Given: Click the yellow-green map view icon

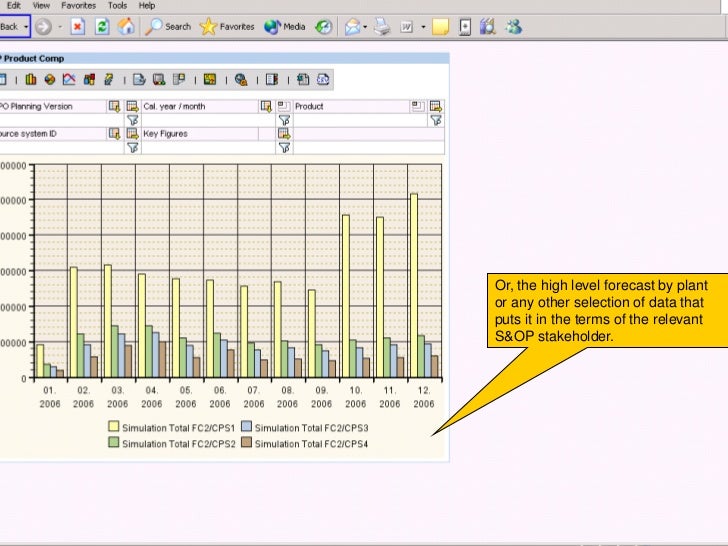Looking at the screenshot, I should pos(210,79).
